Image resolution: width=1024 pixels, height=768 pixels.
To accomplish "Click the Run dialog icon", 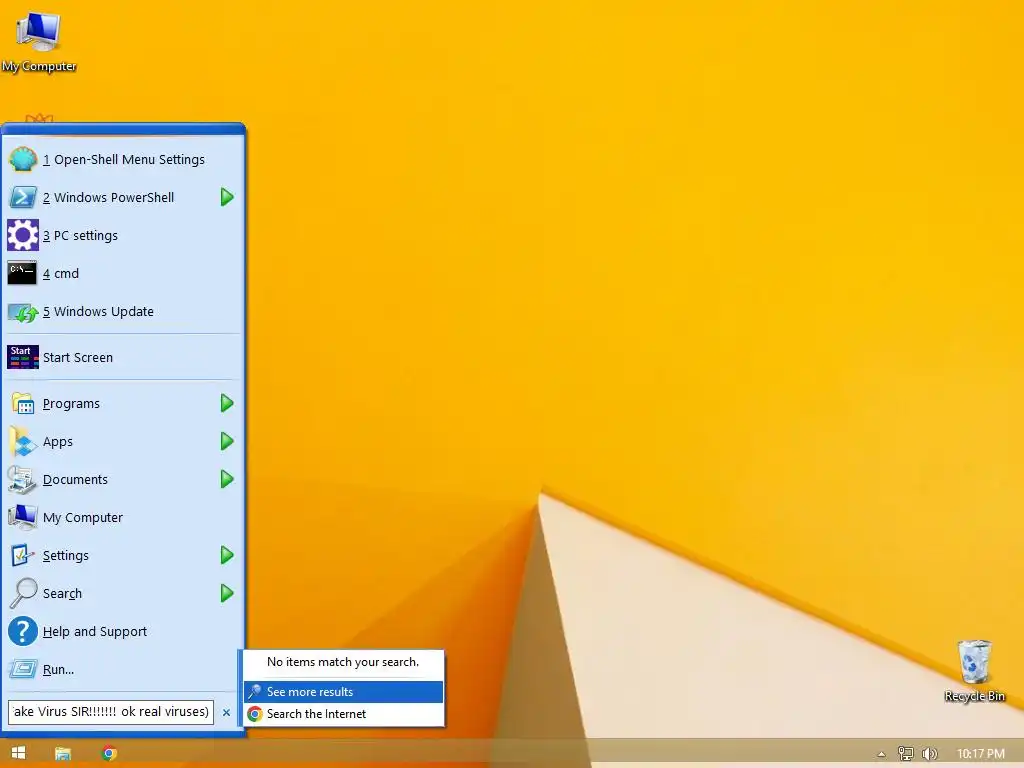I will [22, 669].
